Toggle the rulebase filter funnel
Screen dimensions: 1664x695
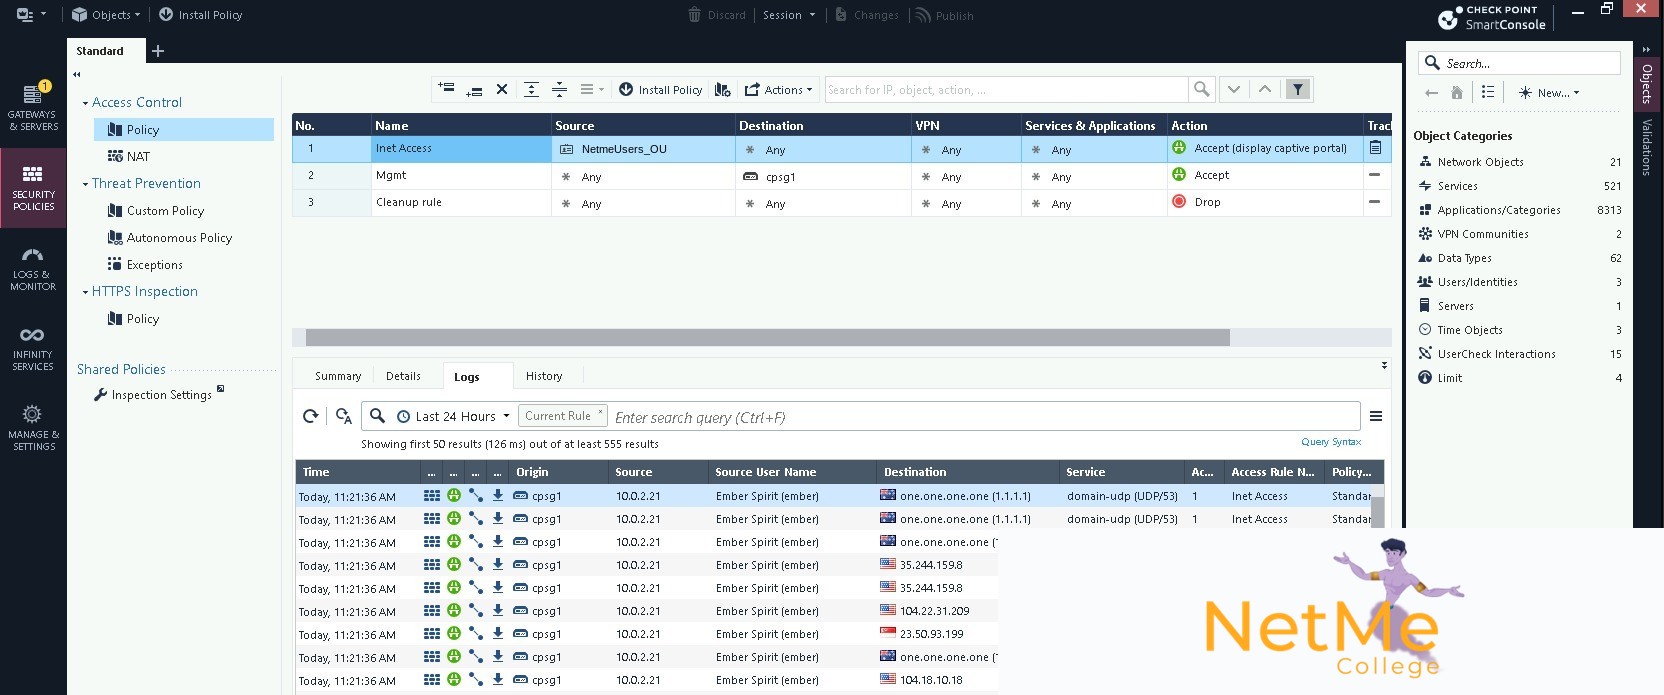(1298, 89)
